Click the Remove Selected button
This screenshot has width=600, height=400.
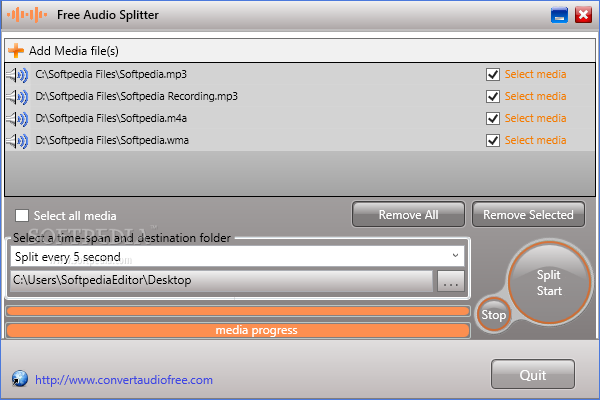pos(528,214)
